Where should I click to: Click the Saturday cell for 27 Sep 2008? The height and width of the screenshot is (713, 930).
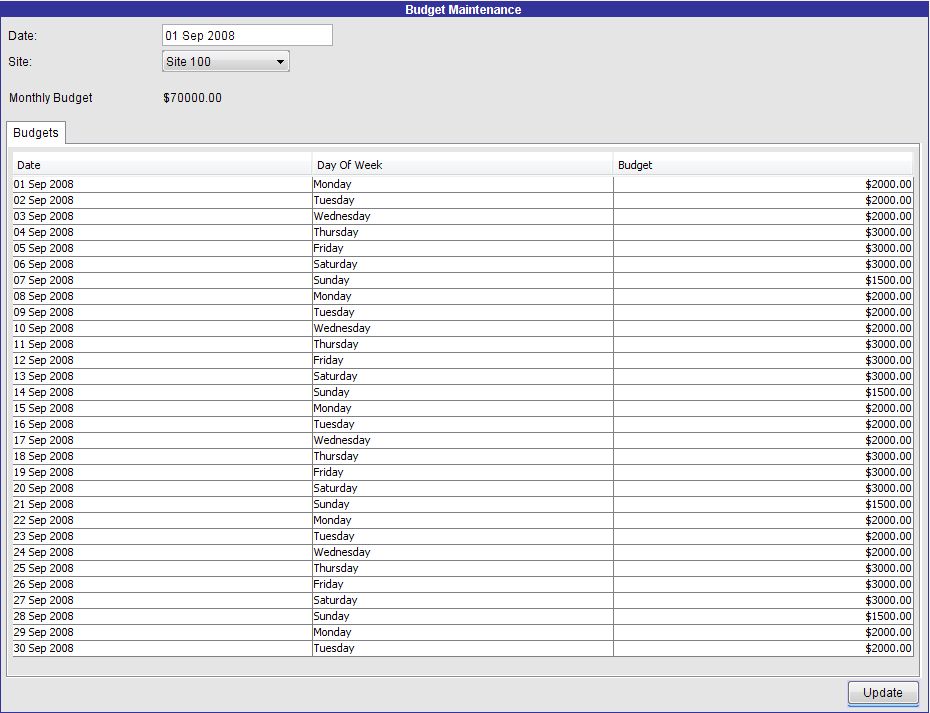coord(335,600)
